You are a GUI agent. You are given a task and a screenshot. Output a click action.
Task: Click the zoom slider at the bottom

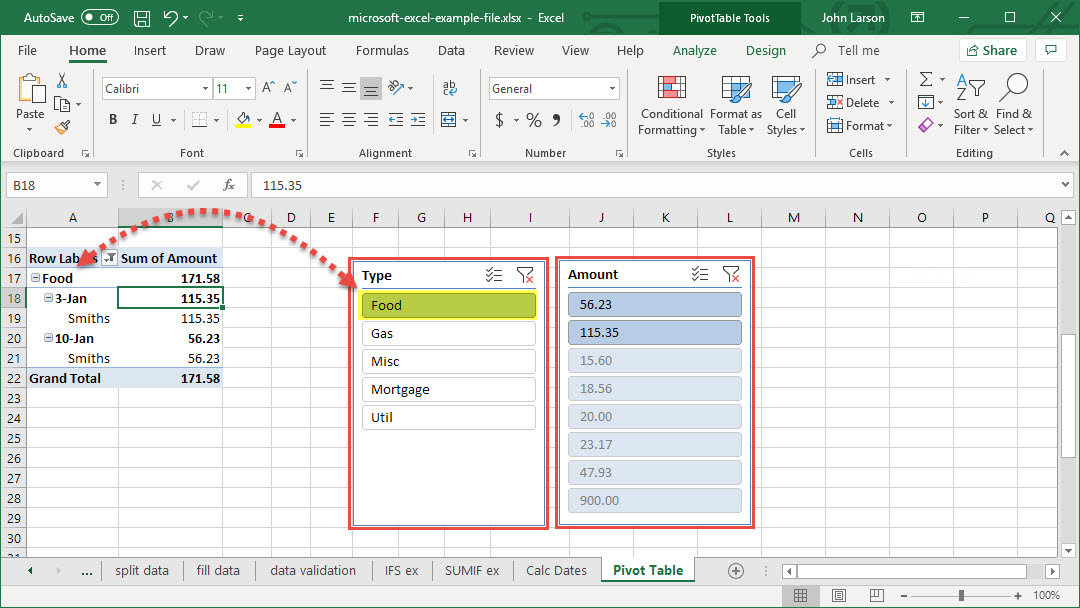tap(961, 595)
